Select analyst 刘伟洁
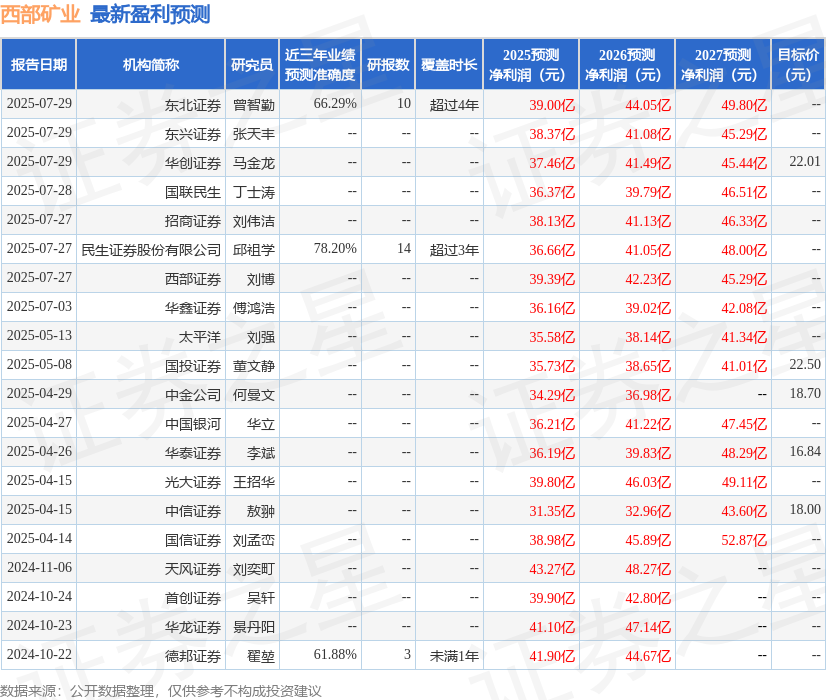This screenshot has width=826, height=700. [x=254, y=221]
